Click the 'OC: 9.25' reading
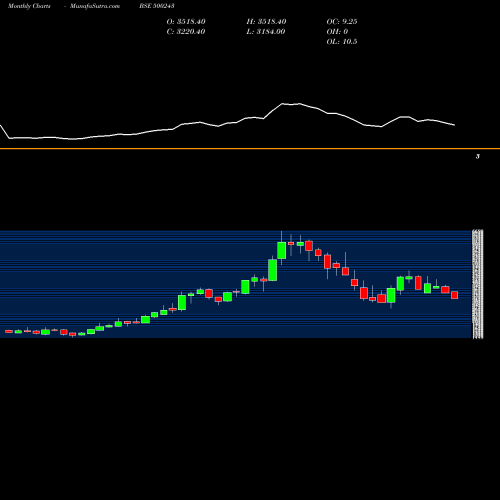 click(342, 22)
